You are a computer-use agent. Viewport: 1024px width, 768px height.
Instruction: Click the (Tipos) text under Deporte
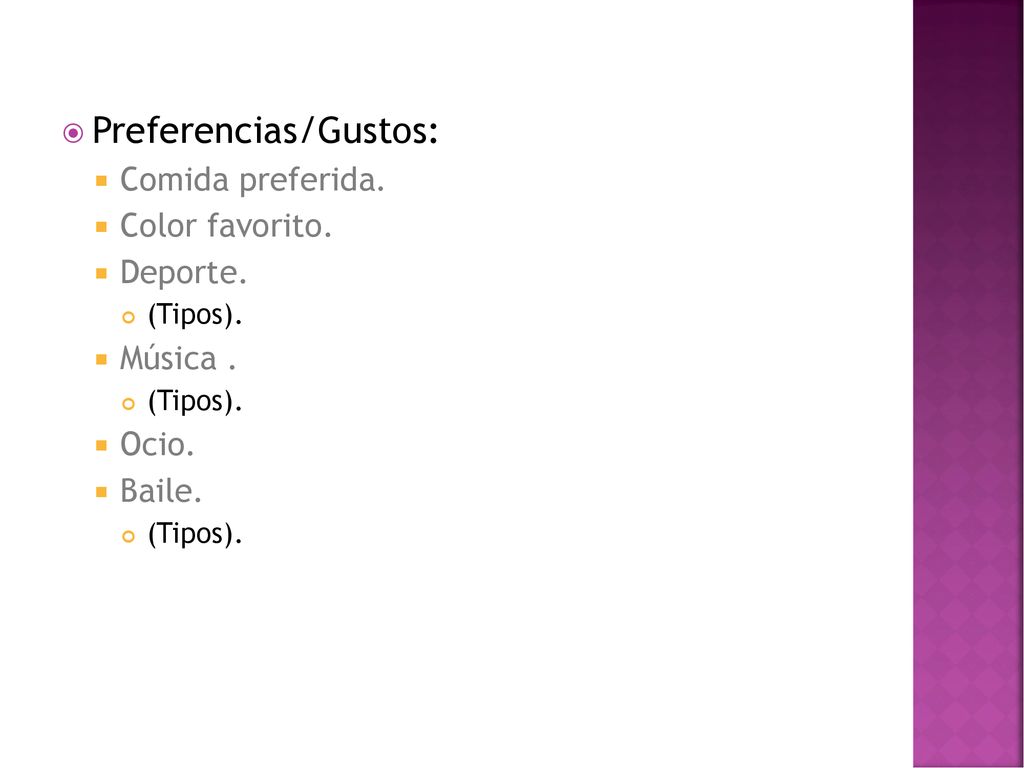click(x=195, y=315)
